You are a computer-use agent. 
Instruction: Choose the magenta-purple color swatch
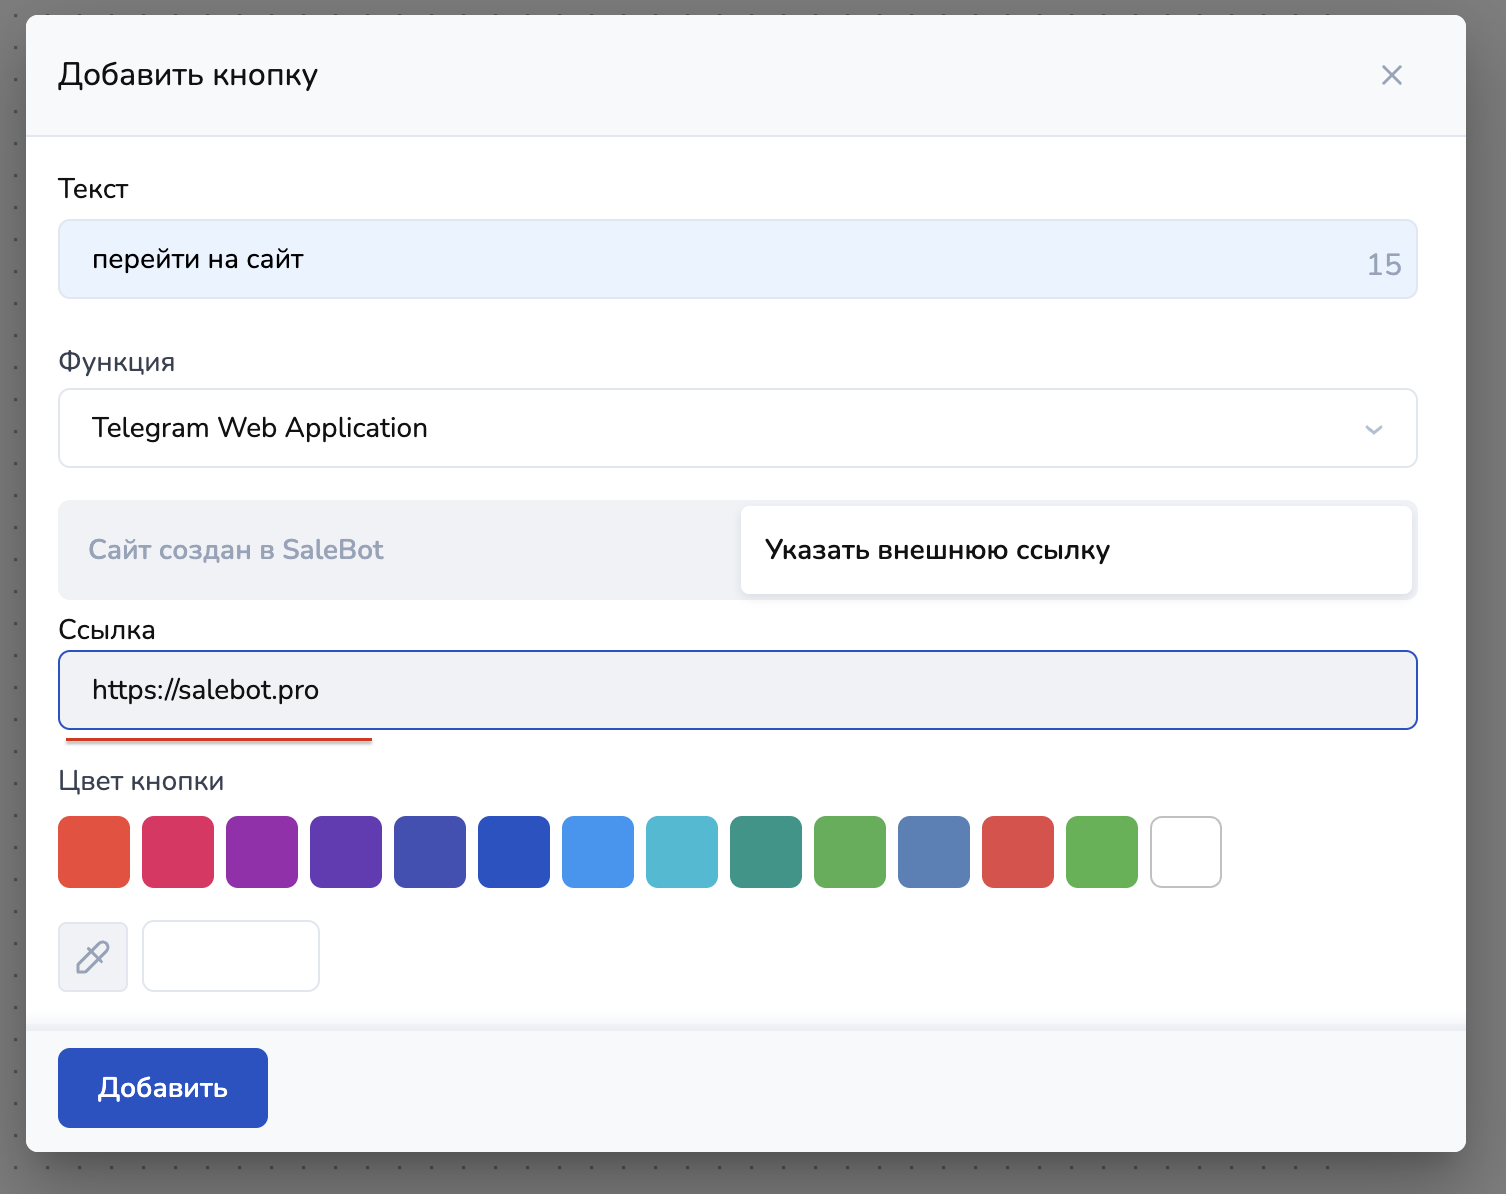pos(262,852)
